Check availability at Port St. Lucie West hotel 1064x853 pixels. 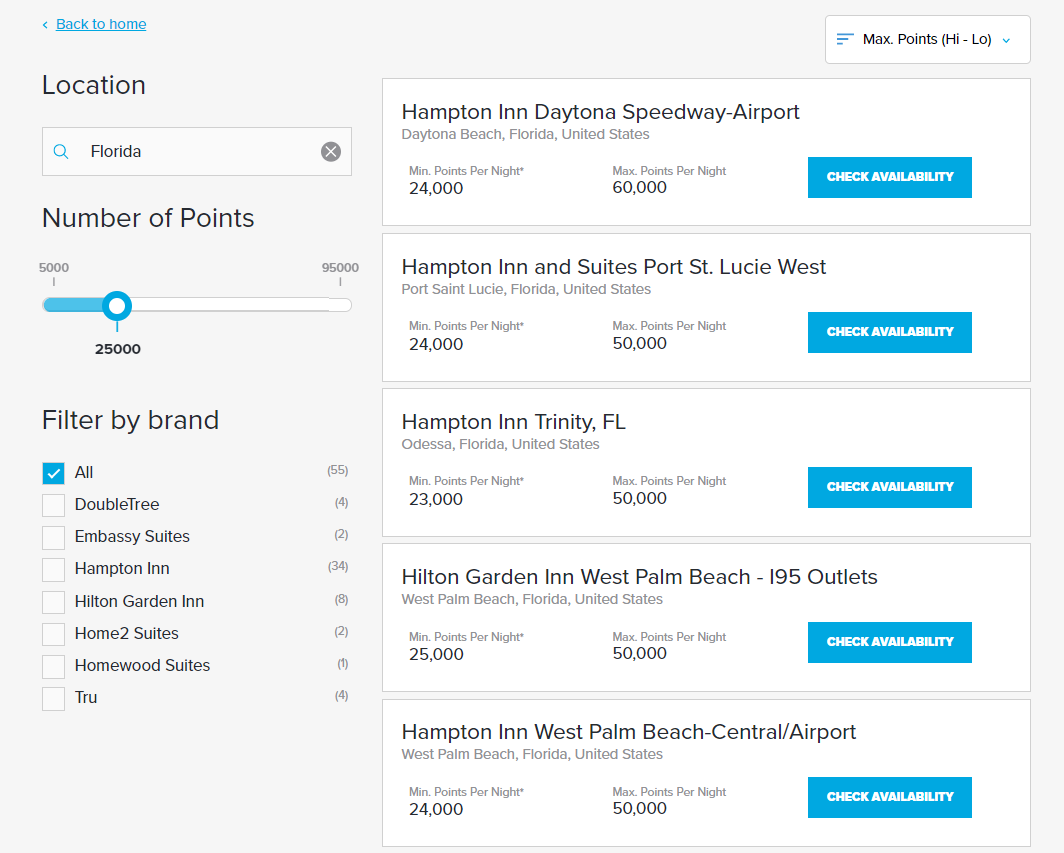[889, 332]
